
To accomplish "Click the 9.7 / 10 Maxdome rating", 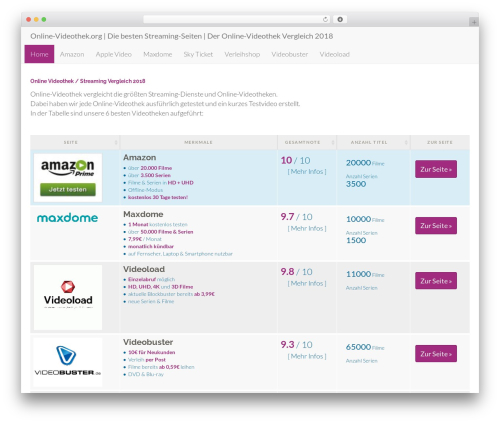I will pos(296,217).
